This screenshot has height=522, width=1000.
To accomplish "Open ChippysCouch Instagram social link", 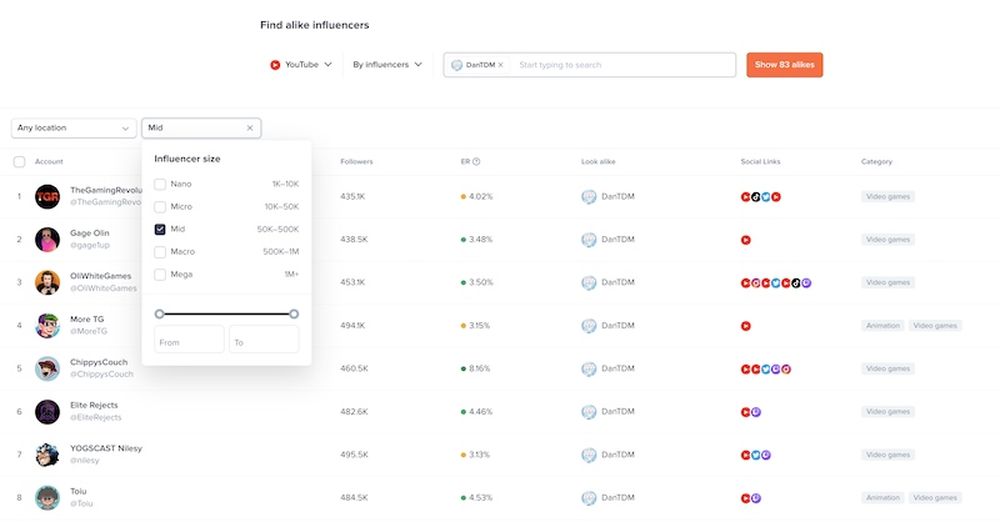I will click(x=786, y=369).
